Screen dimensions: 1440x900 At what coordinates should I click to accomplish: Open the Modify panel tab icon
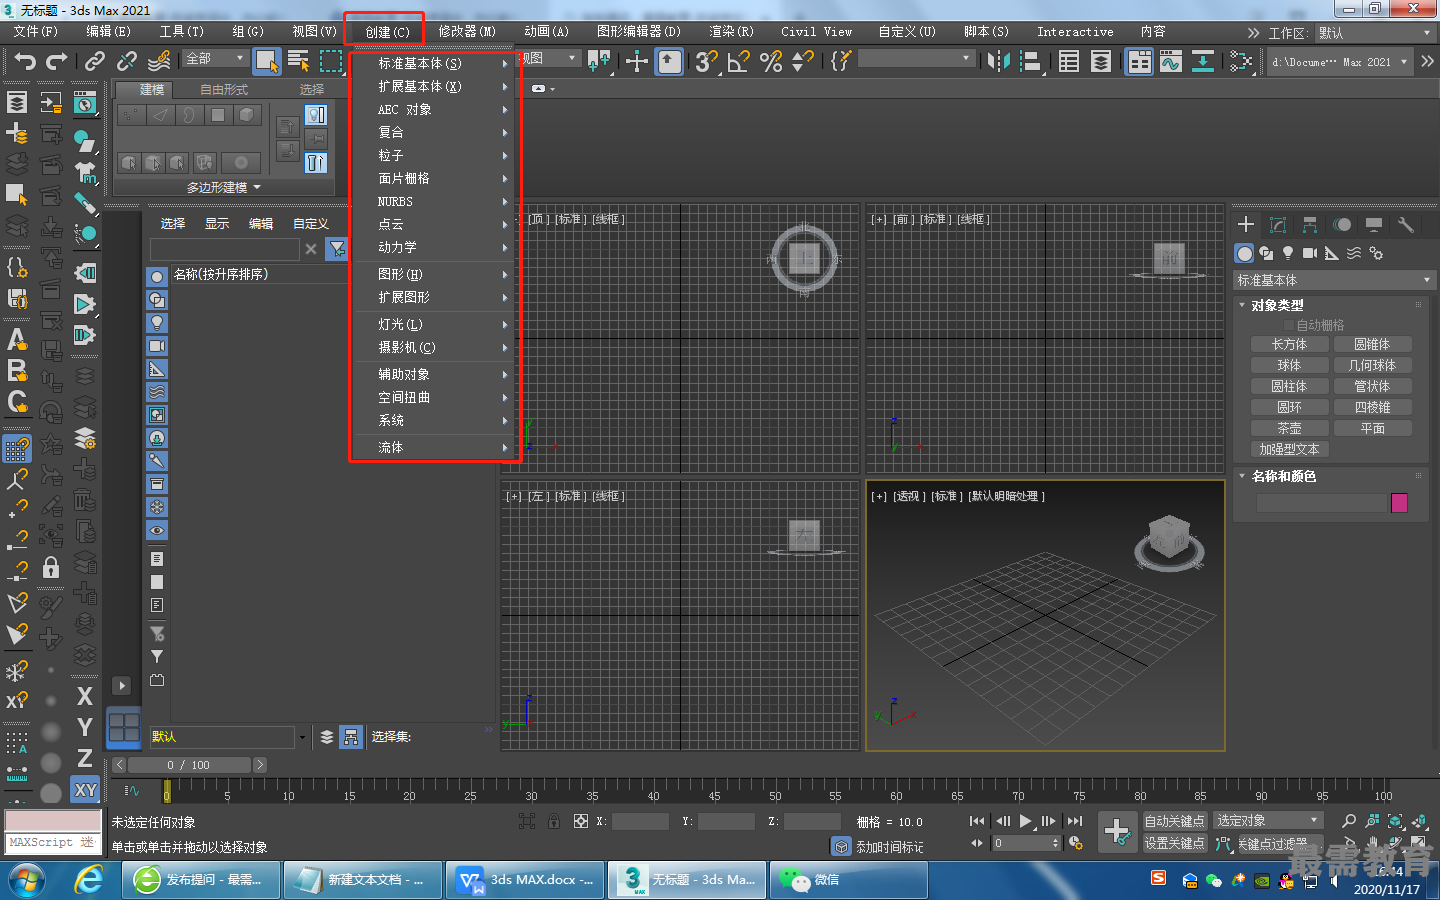(1277, 224)
